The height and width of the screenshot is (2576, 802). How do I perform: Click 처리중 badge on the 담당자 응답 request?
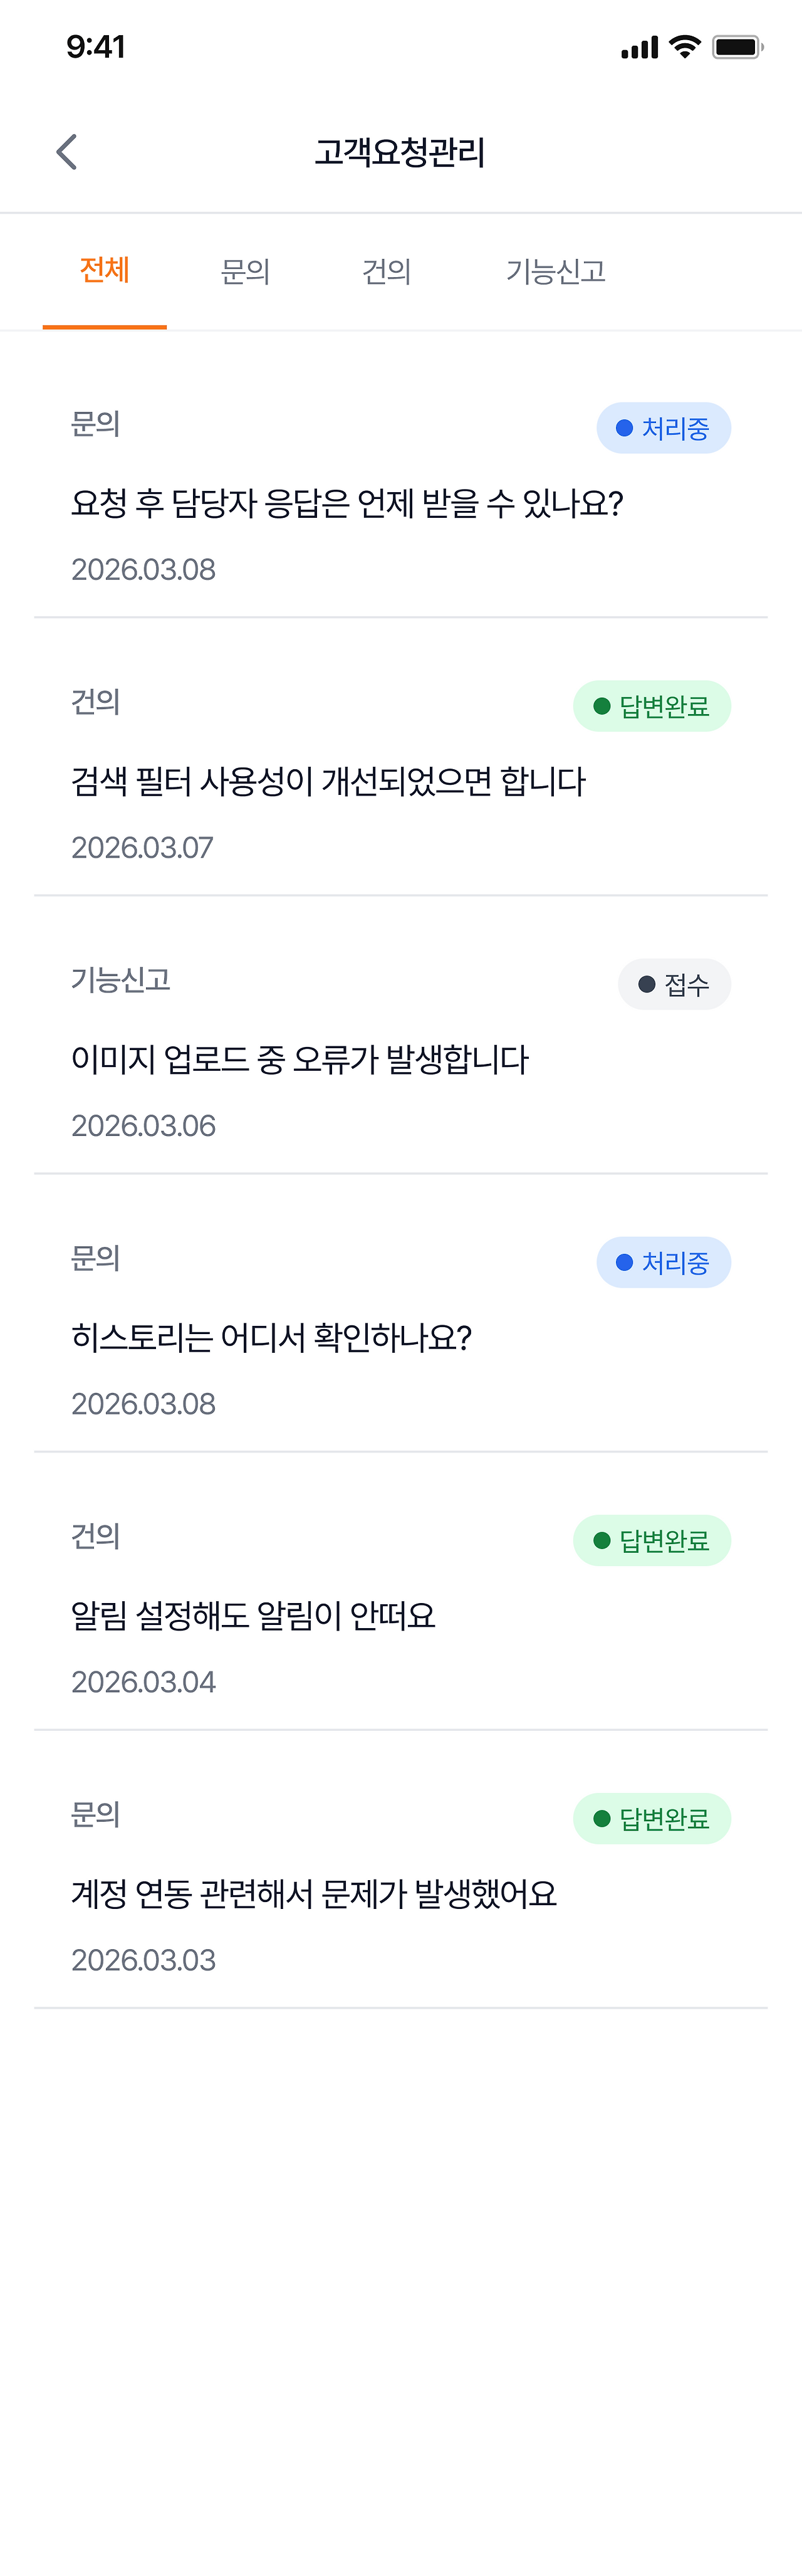click(x=663, y=428)
